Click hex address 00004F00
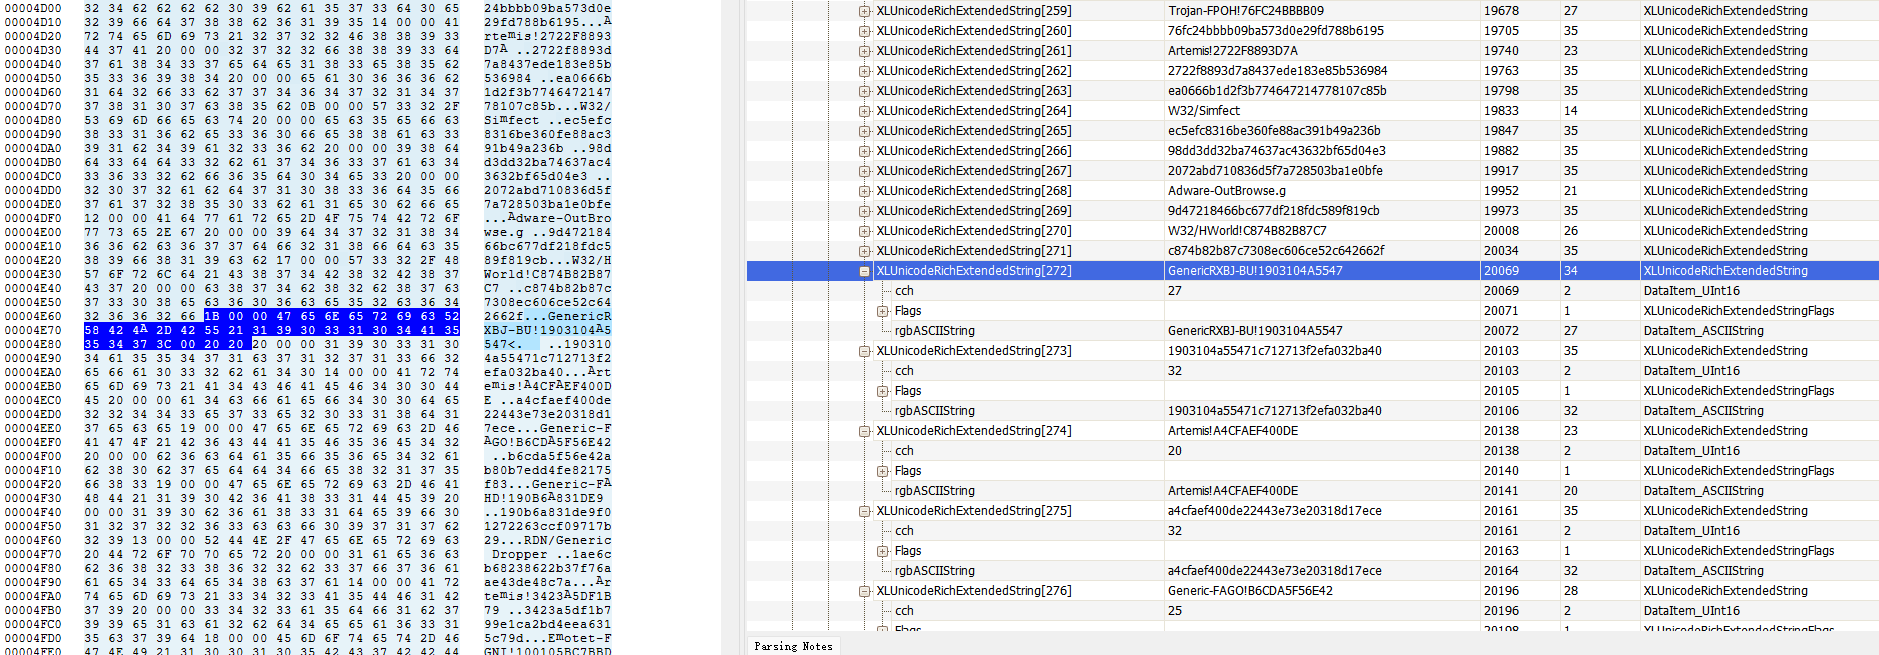 click(33, 456)
